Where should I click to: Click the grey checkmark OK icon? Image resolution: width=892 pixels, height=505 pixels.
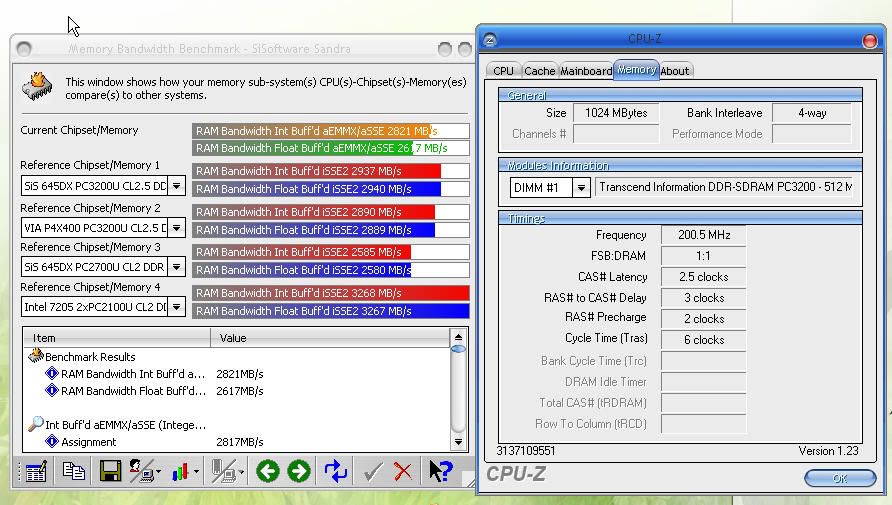click(x=373, y=471)
